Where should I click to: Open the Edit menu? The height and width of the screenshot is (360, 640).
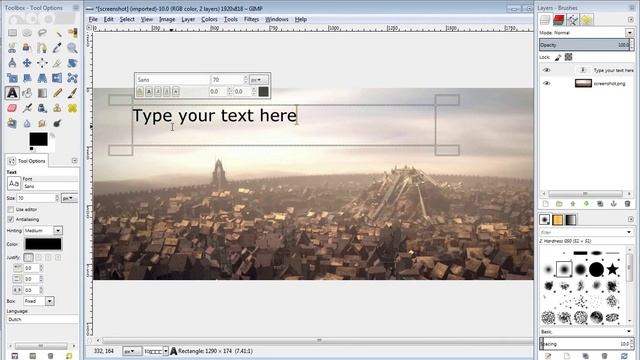(x=109, y=19)
